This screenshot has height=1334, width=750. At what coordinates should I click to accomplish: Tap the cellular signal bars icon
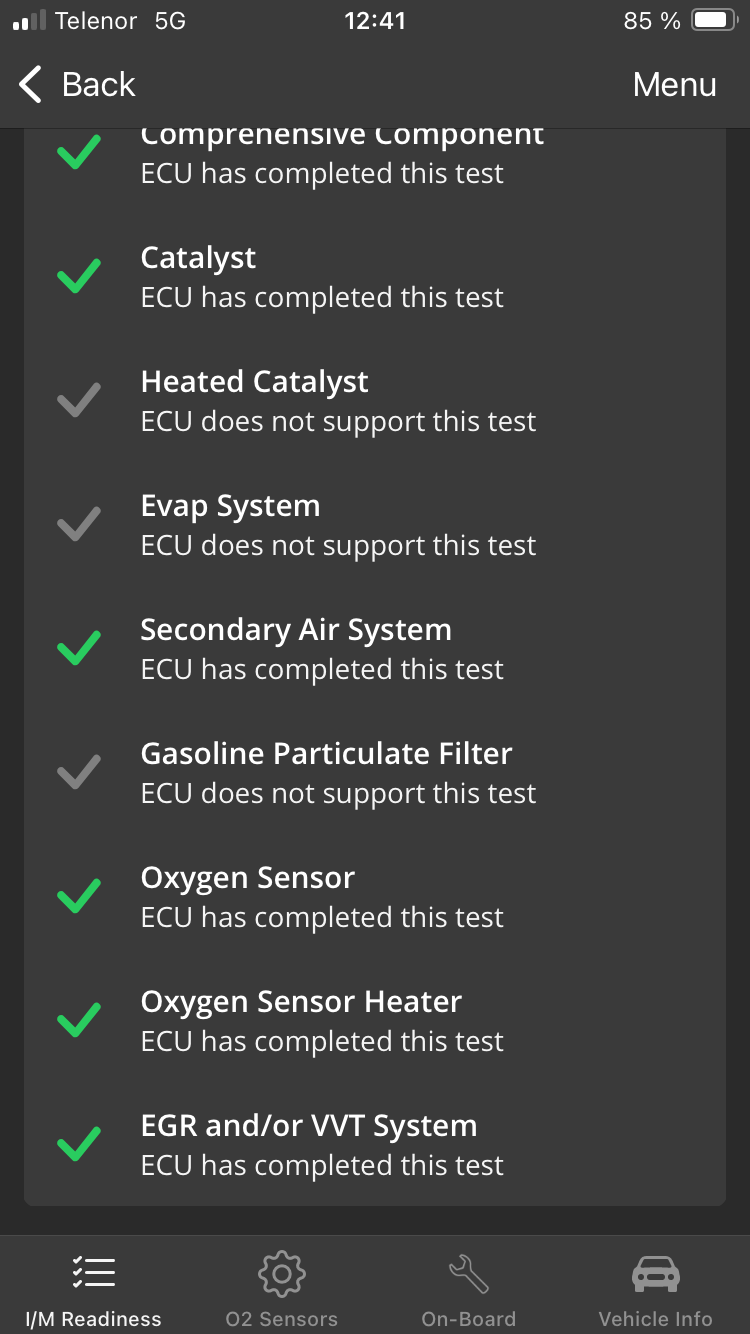pos(28,21)
